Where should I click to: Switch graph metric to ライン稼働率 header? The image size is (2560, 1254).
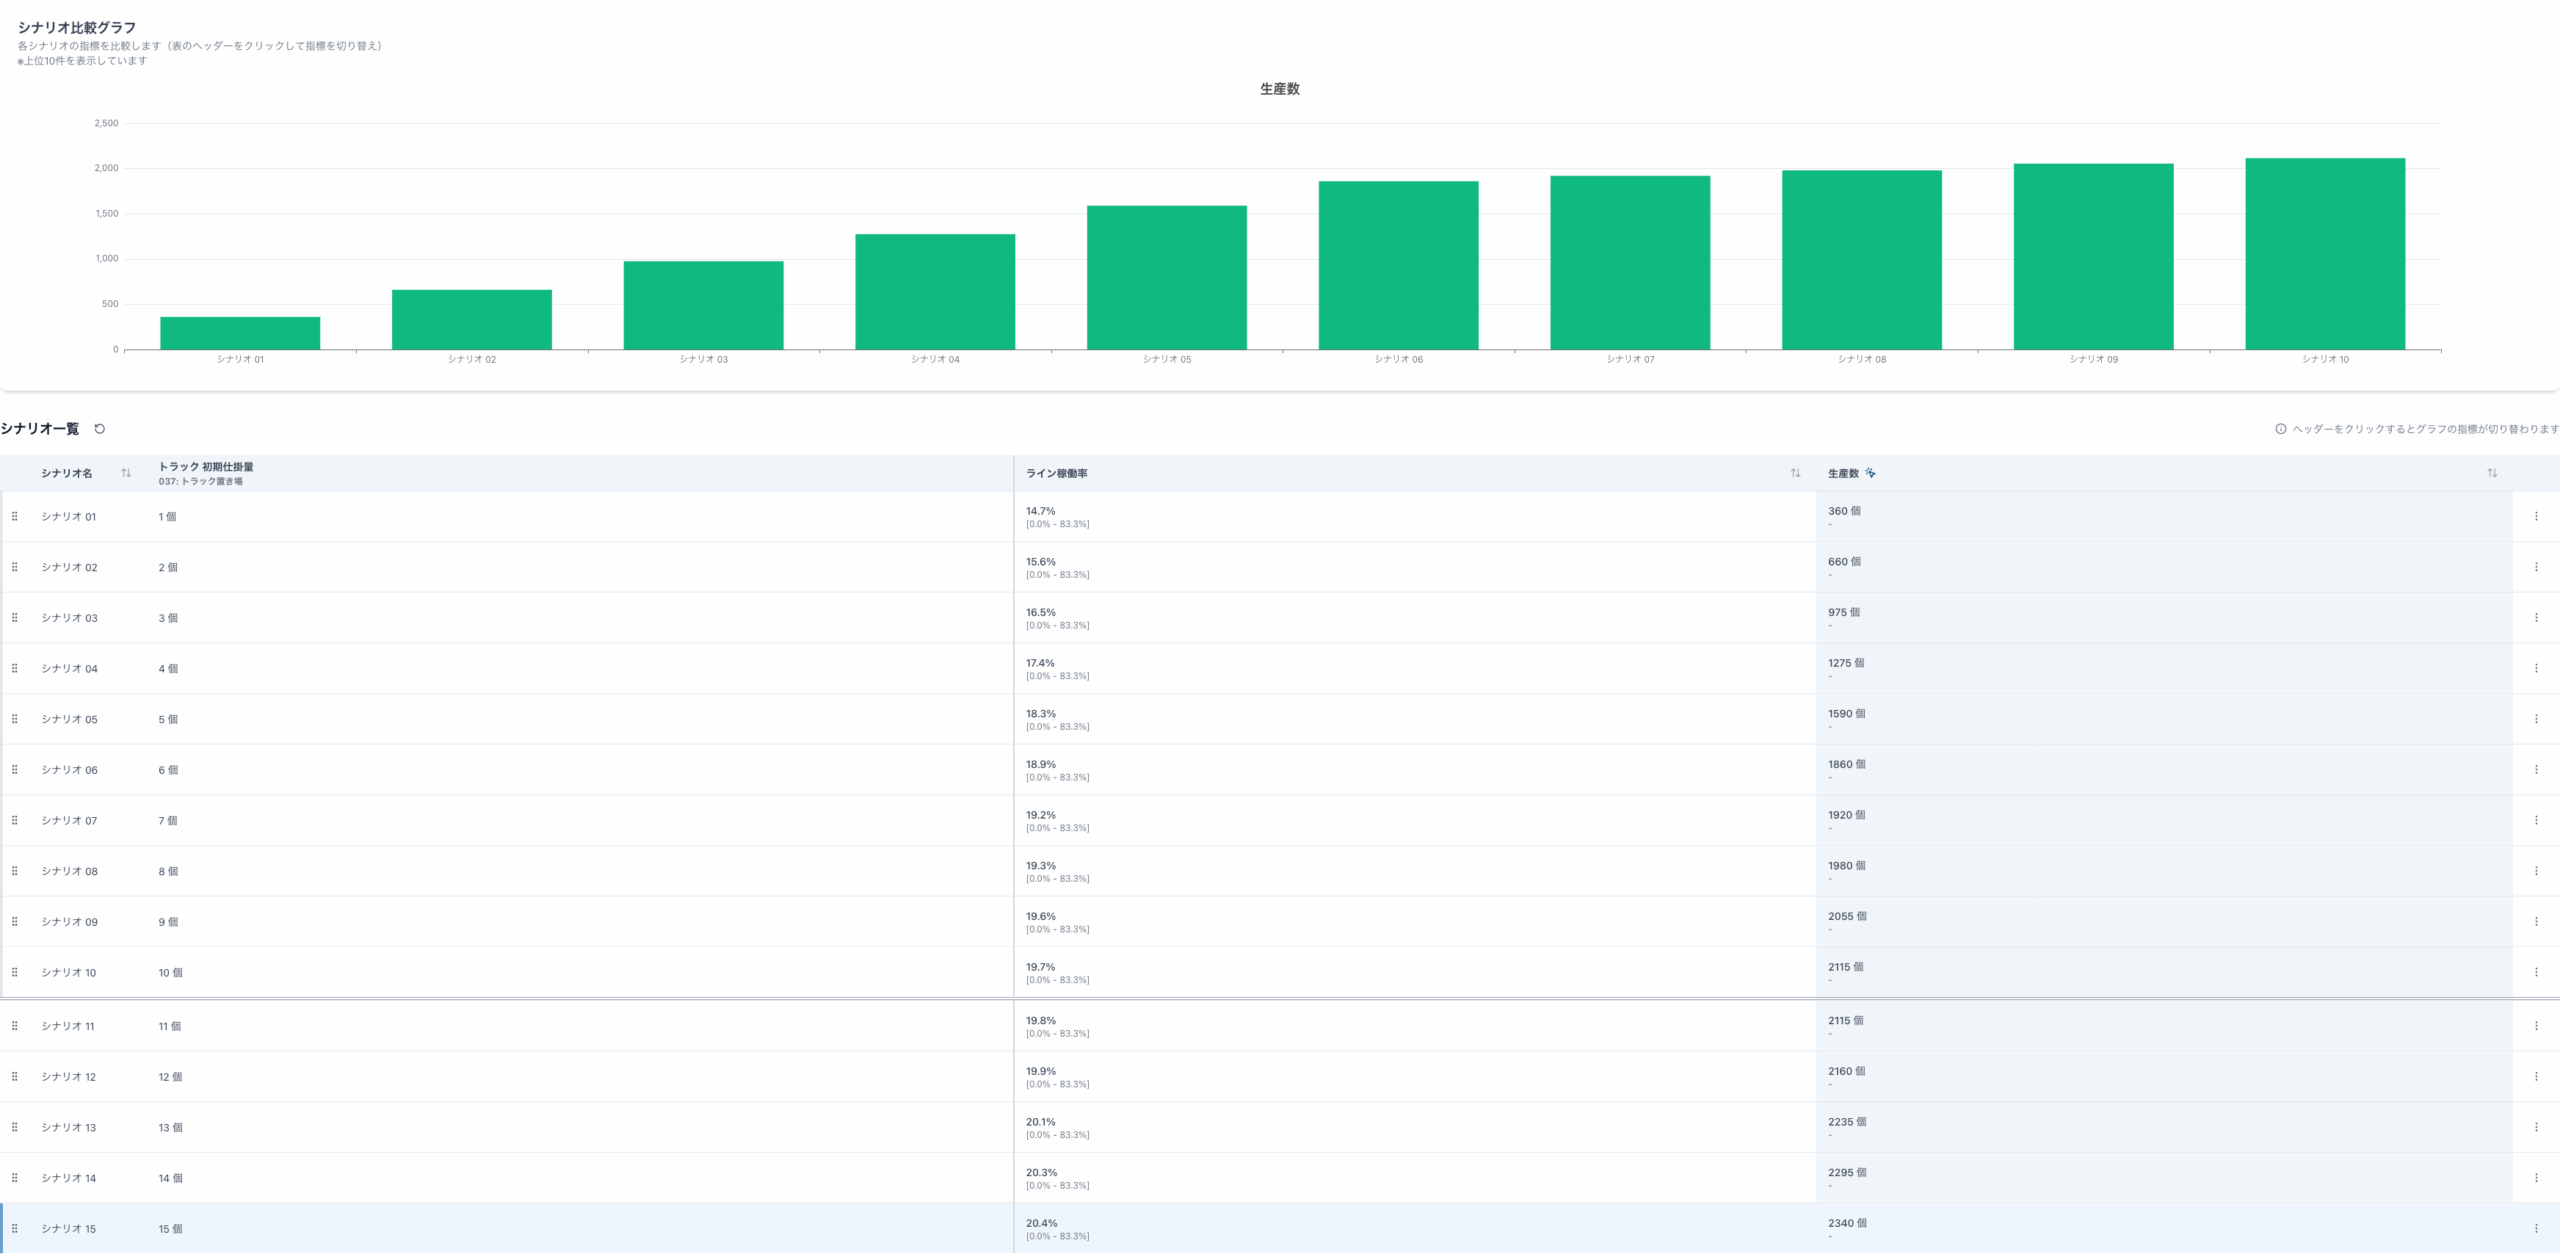tap(1057, 474)
